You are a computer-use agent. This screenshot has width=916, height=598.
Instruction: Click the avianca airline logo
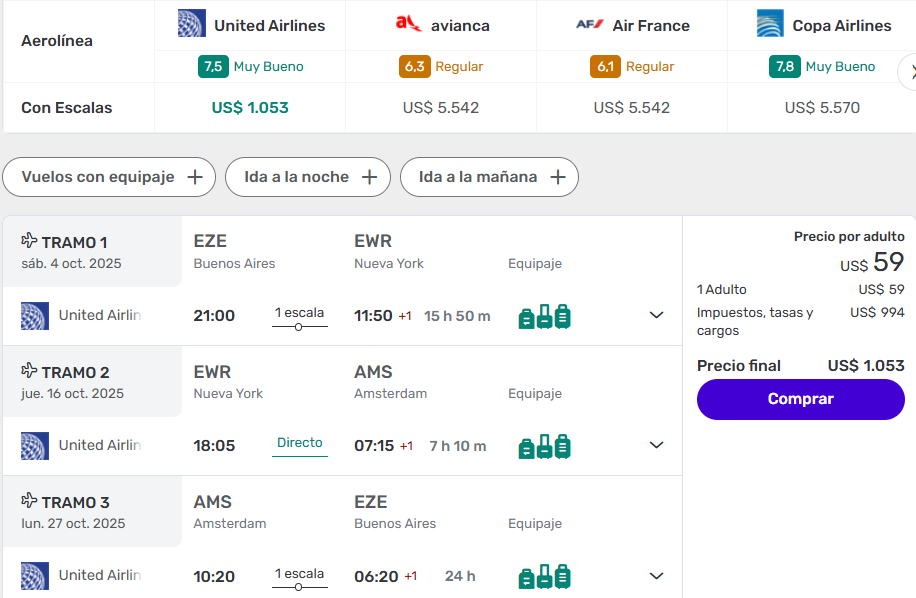point(408,23)
